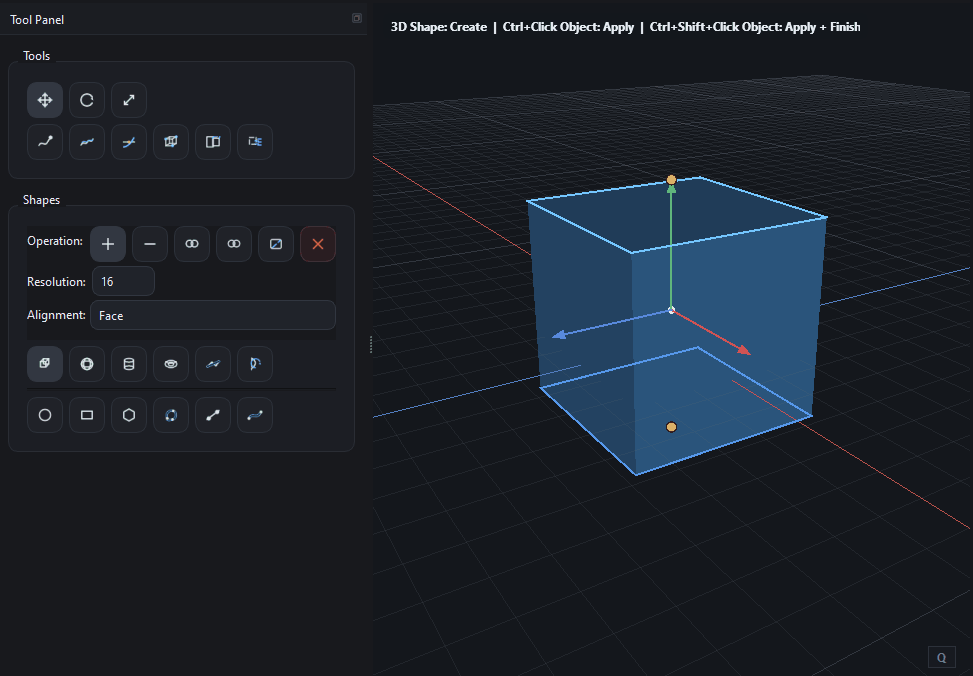Click inside the Resolution input field
The width and height of the screenshot is (973, 676).
tap(122, 281)
